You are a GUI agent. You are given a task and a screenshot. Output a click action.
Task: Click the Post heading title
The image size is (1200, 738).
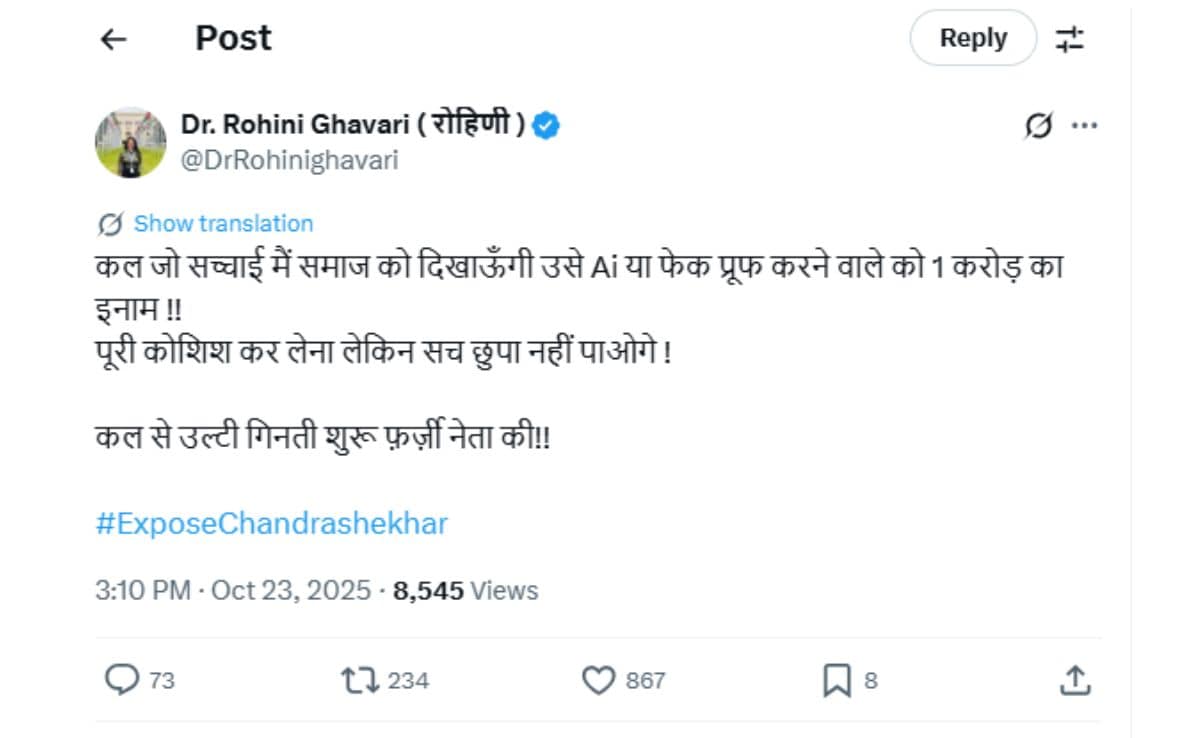[233, 39]
